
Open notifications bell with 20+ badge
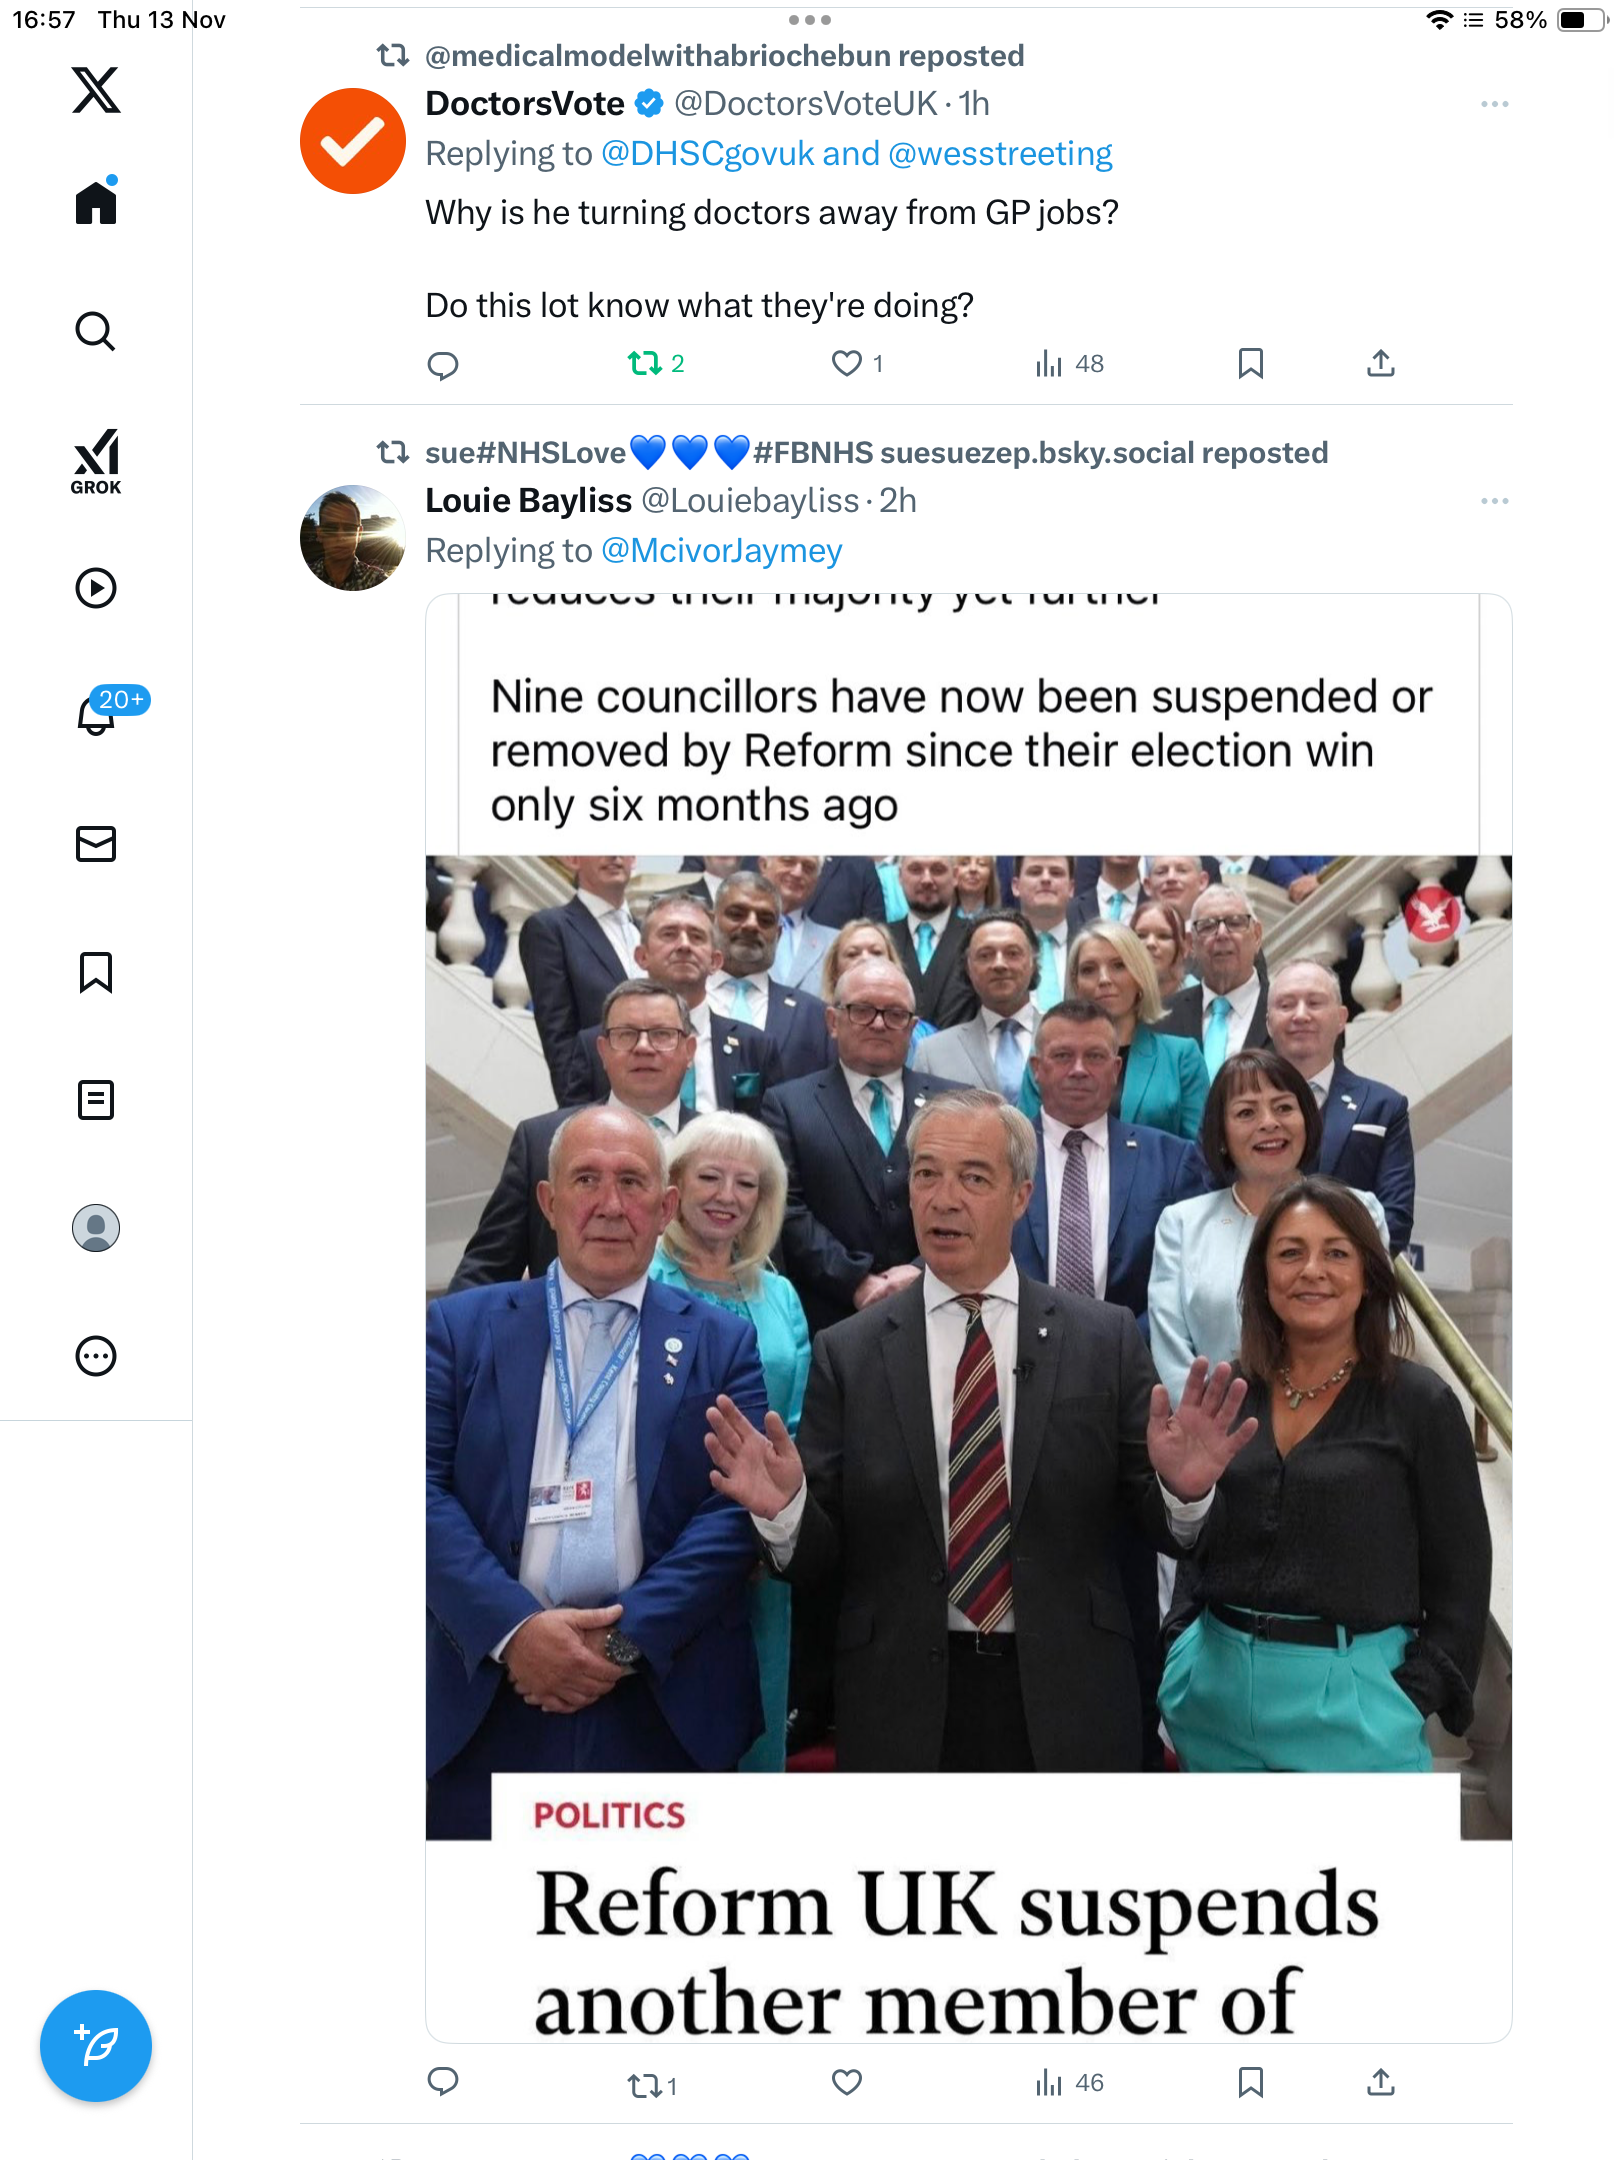coord(98,714)
